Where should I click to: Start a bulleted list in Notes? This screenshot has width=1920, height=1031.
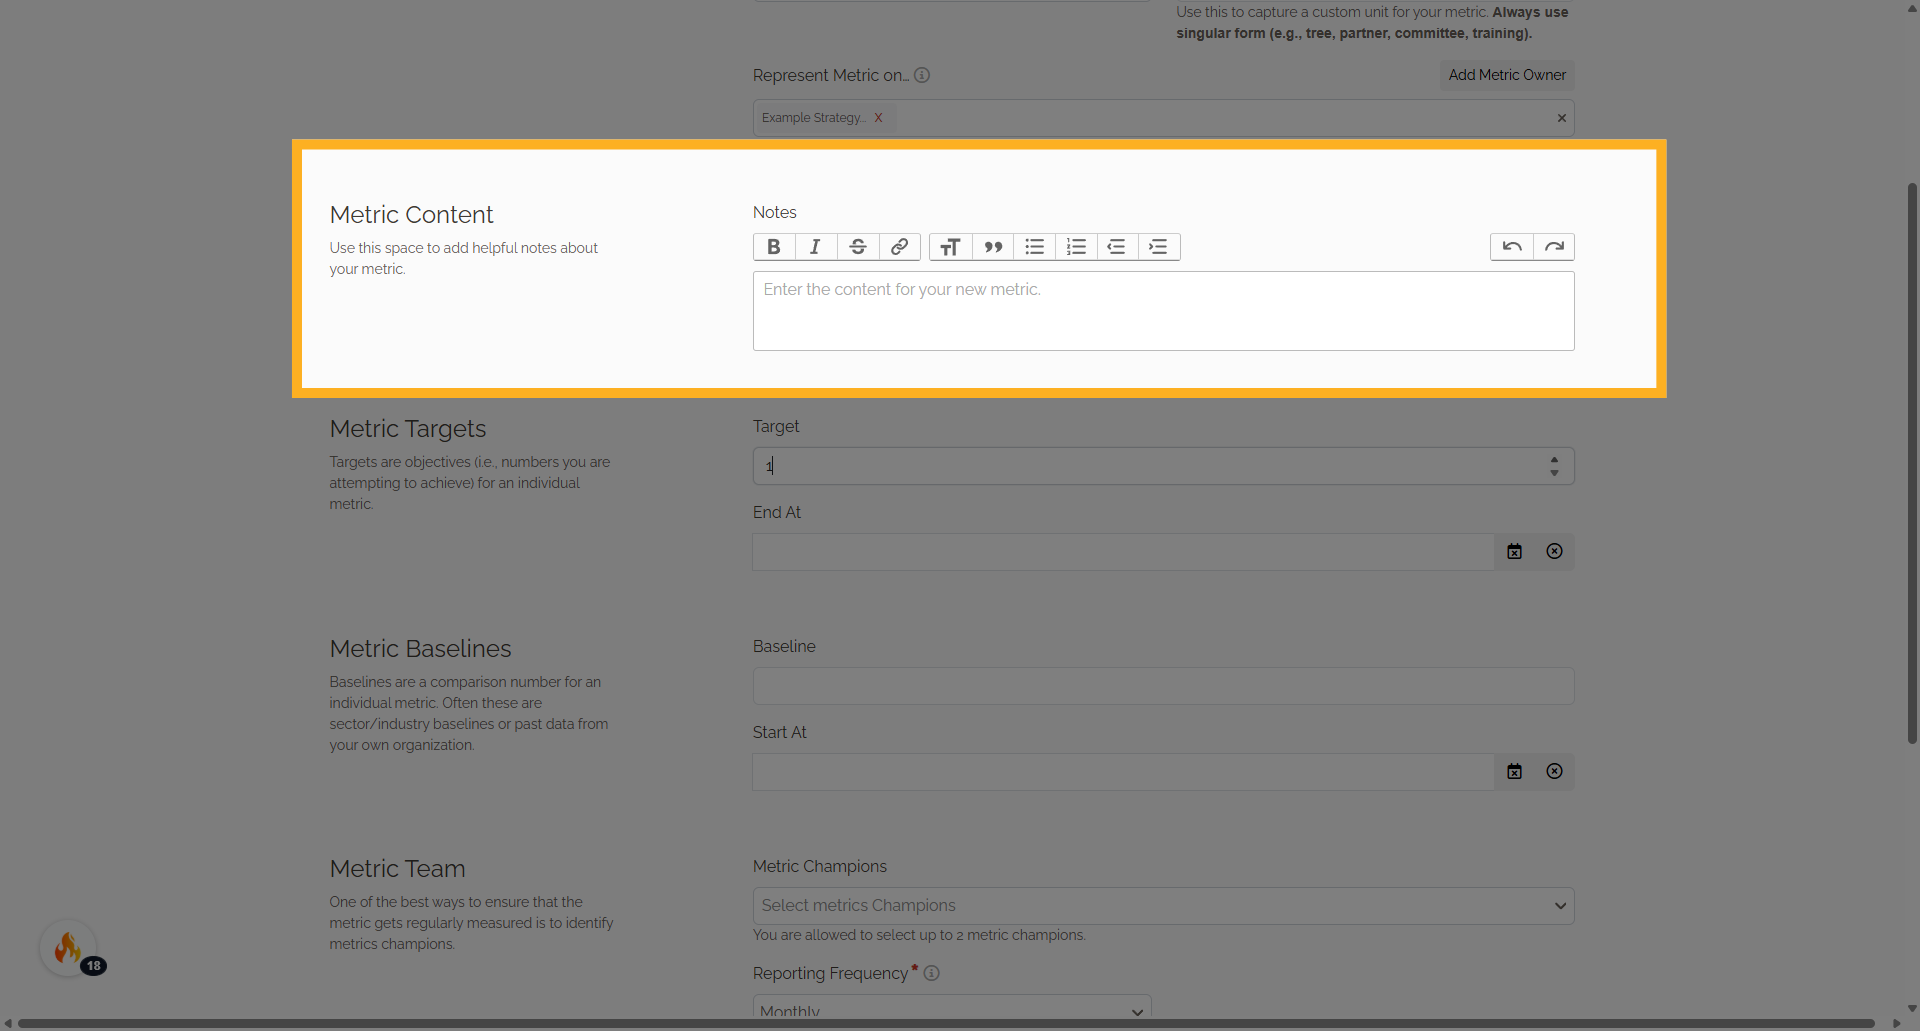click(1034, 247)
